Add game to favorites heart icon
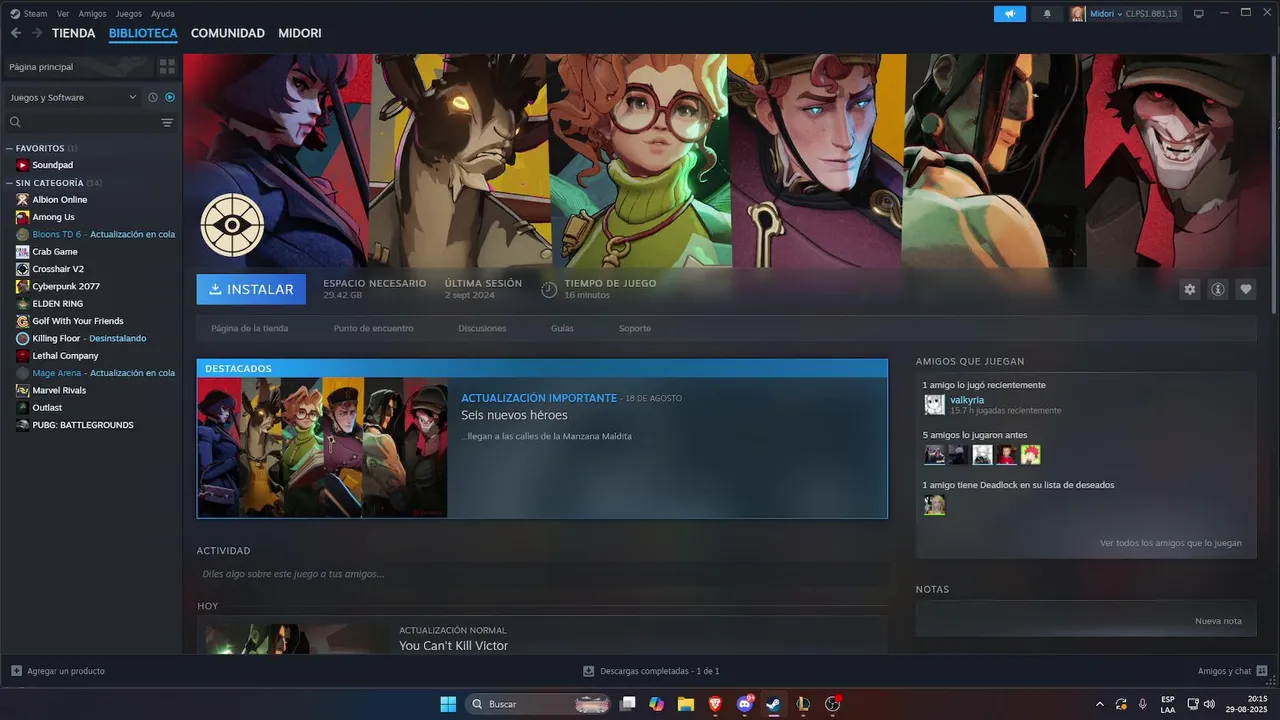The image size is (1280, 720). click(1246, 289)
